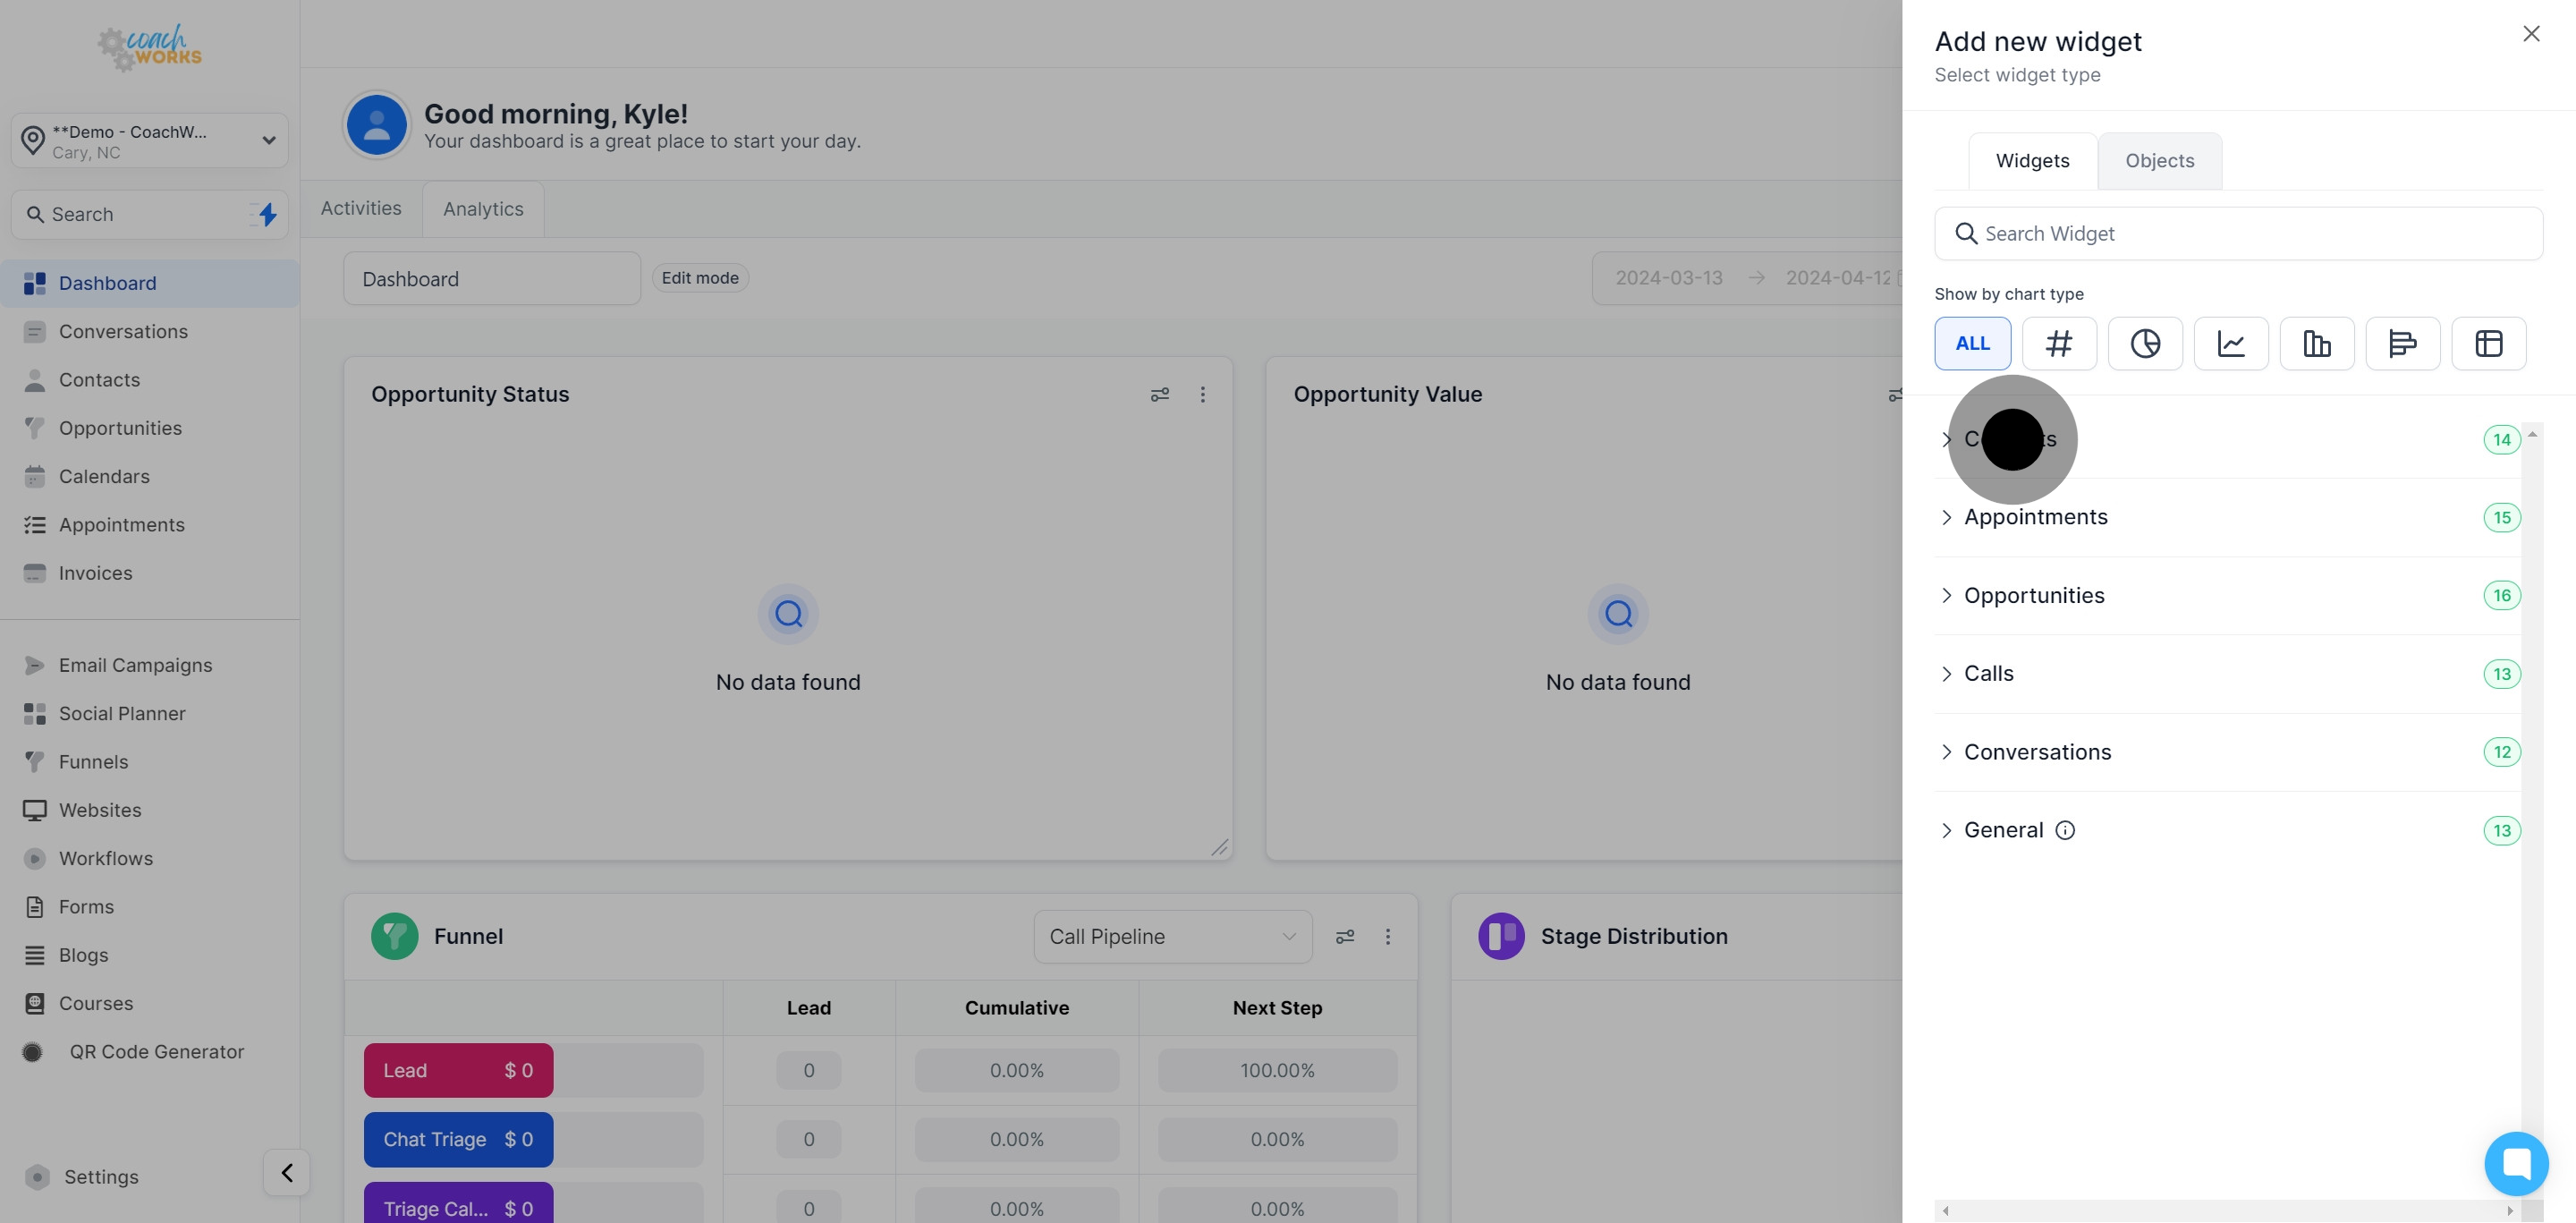Select the line chart type filter
Image resolution: width=2576 pixels, height=1223 pixels.
(x=2230, y=343)
